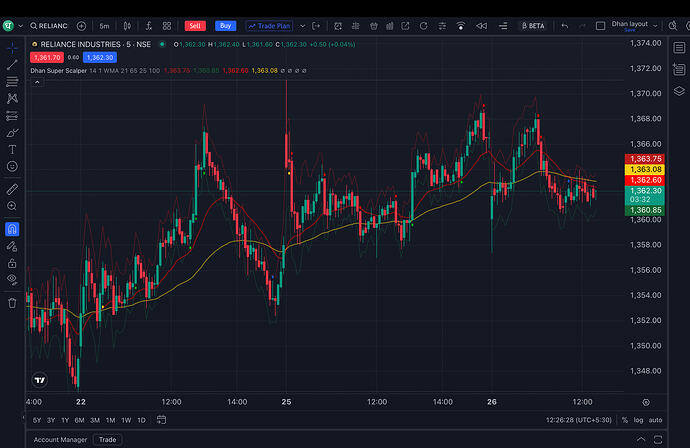Set the chart range to 1D
Screen dimensions: 690x448
pos(141,420)
